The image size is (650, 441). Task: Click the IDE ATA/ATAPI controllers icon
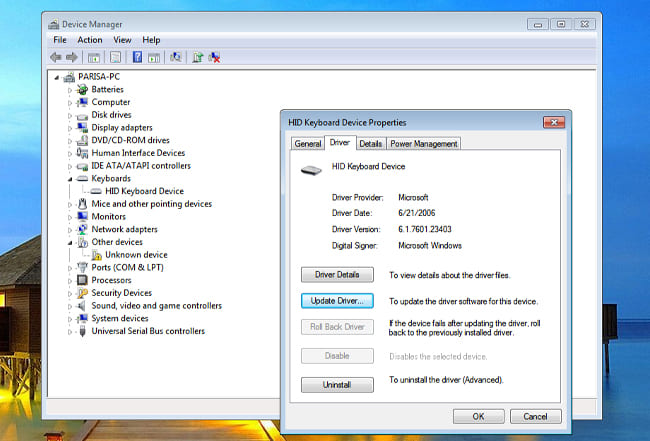pos(82,166)
